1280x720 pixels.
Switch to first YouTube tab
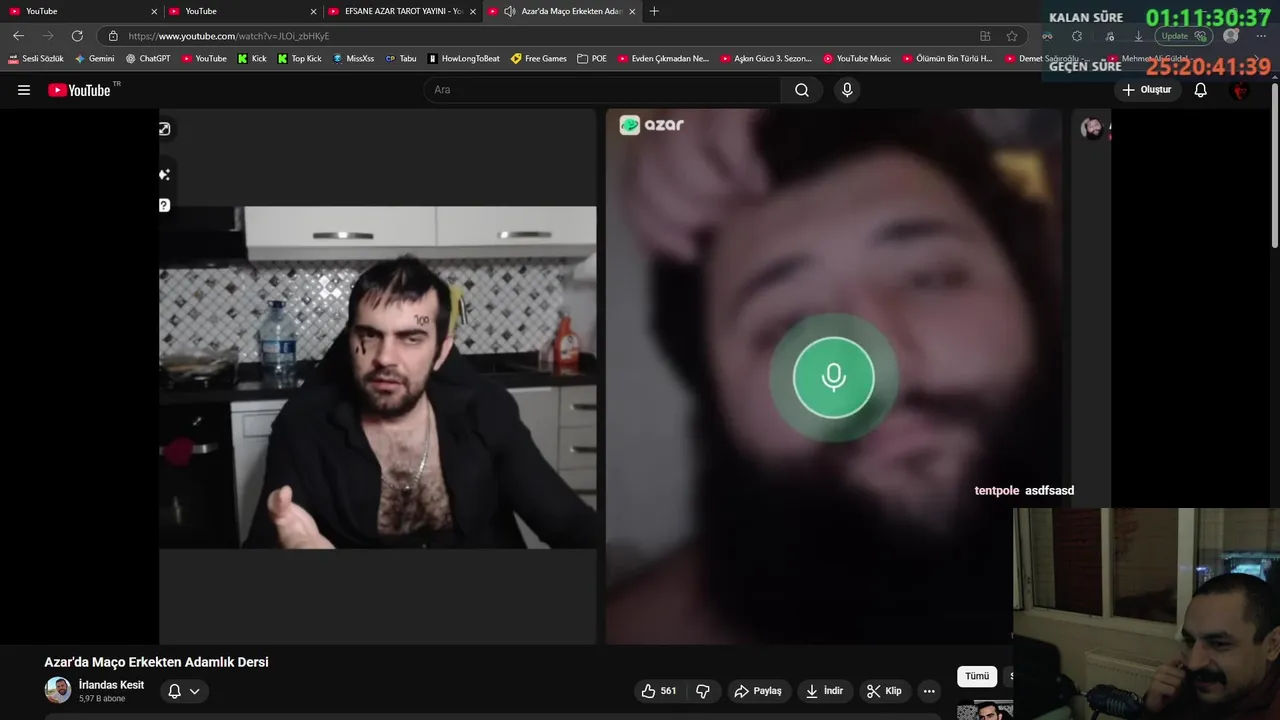click(x=80, y=11)
